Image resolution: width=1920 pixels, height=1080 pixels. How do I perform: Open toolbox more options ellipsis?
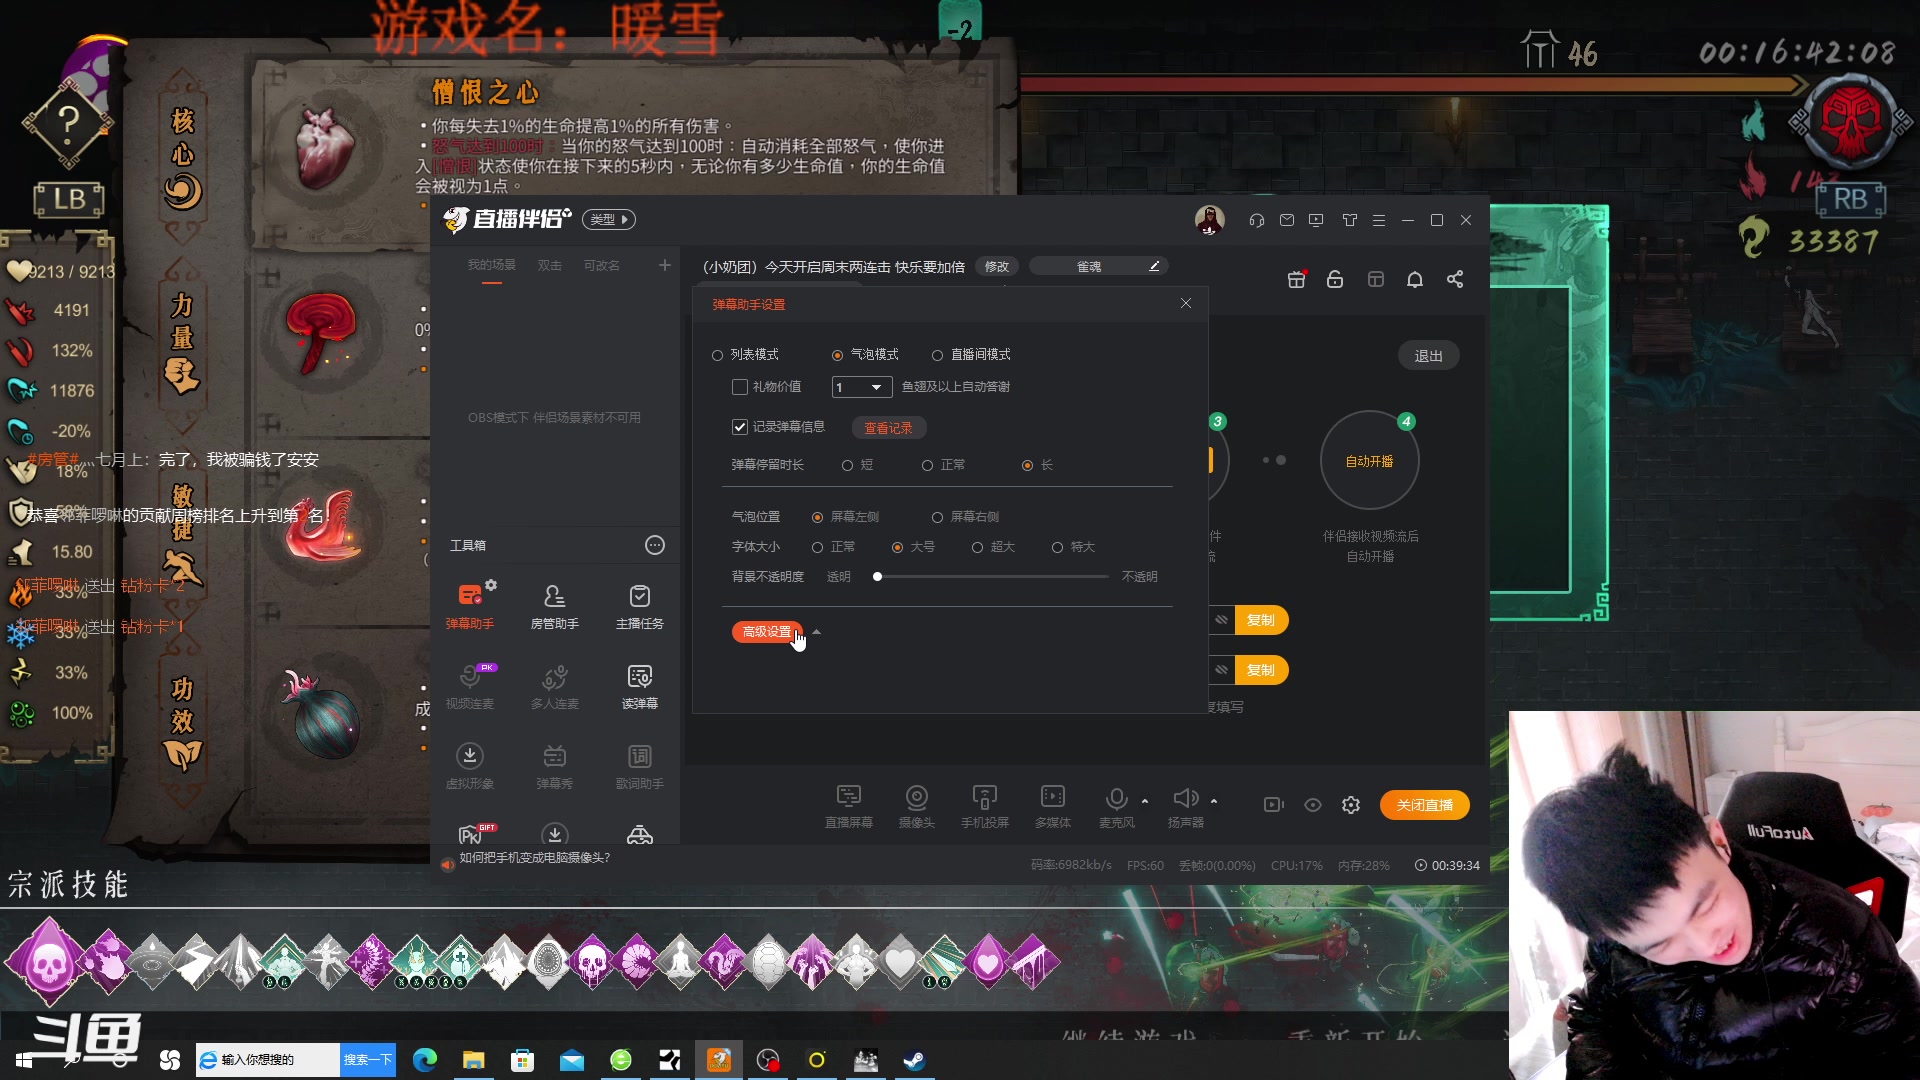click(655, 545)
